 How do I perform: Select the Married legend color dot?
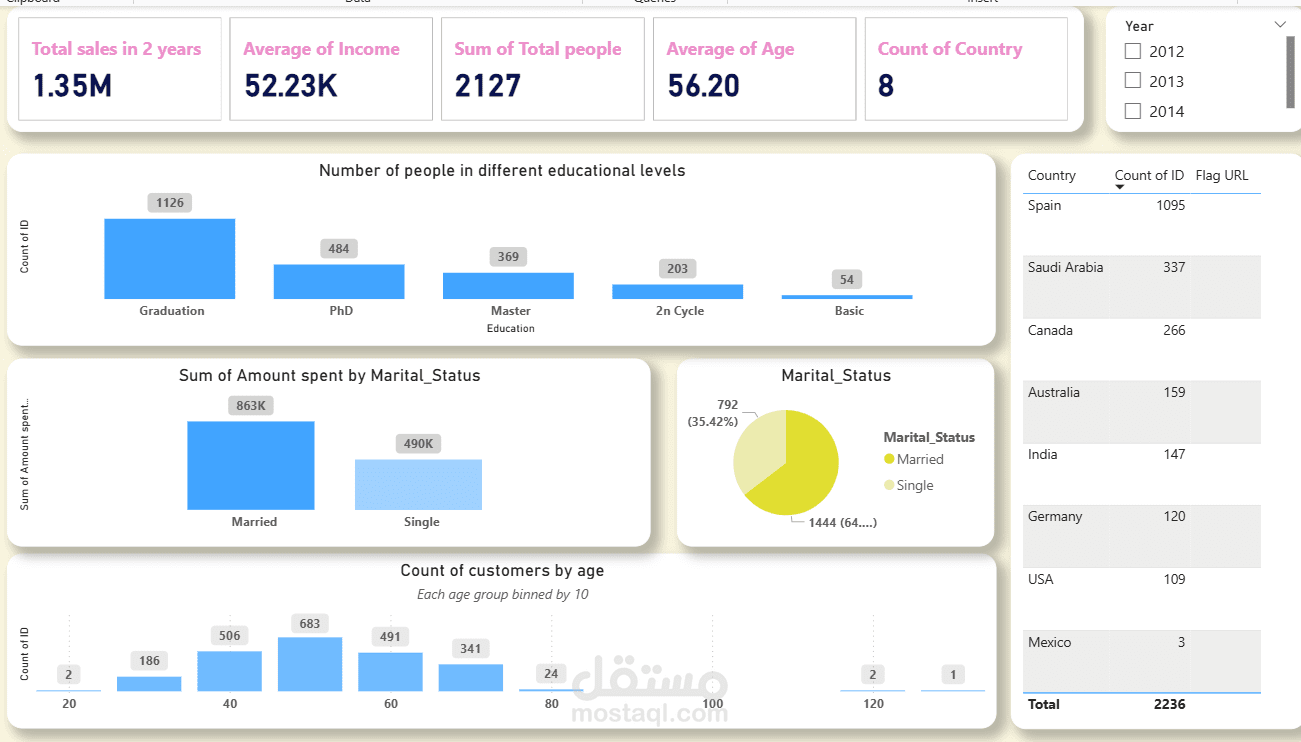[x=889, y=459]
